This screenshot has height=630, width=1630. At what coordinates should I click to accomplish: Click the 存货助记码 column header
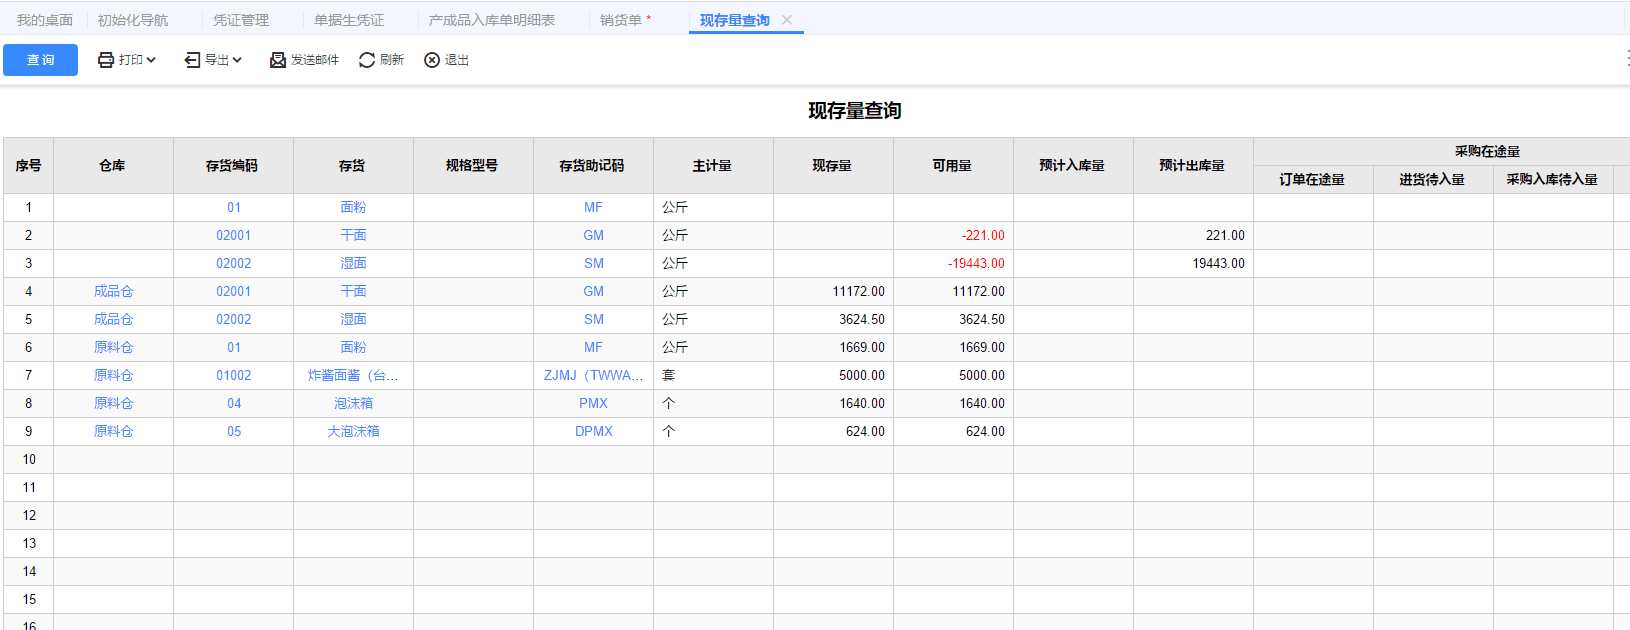point(593,166)
